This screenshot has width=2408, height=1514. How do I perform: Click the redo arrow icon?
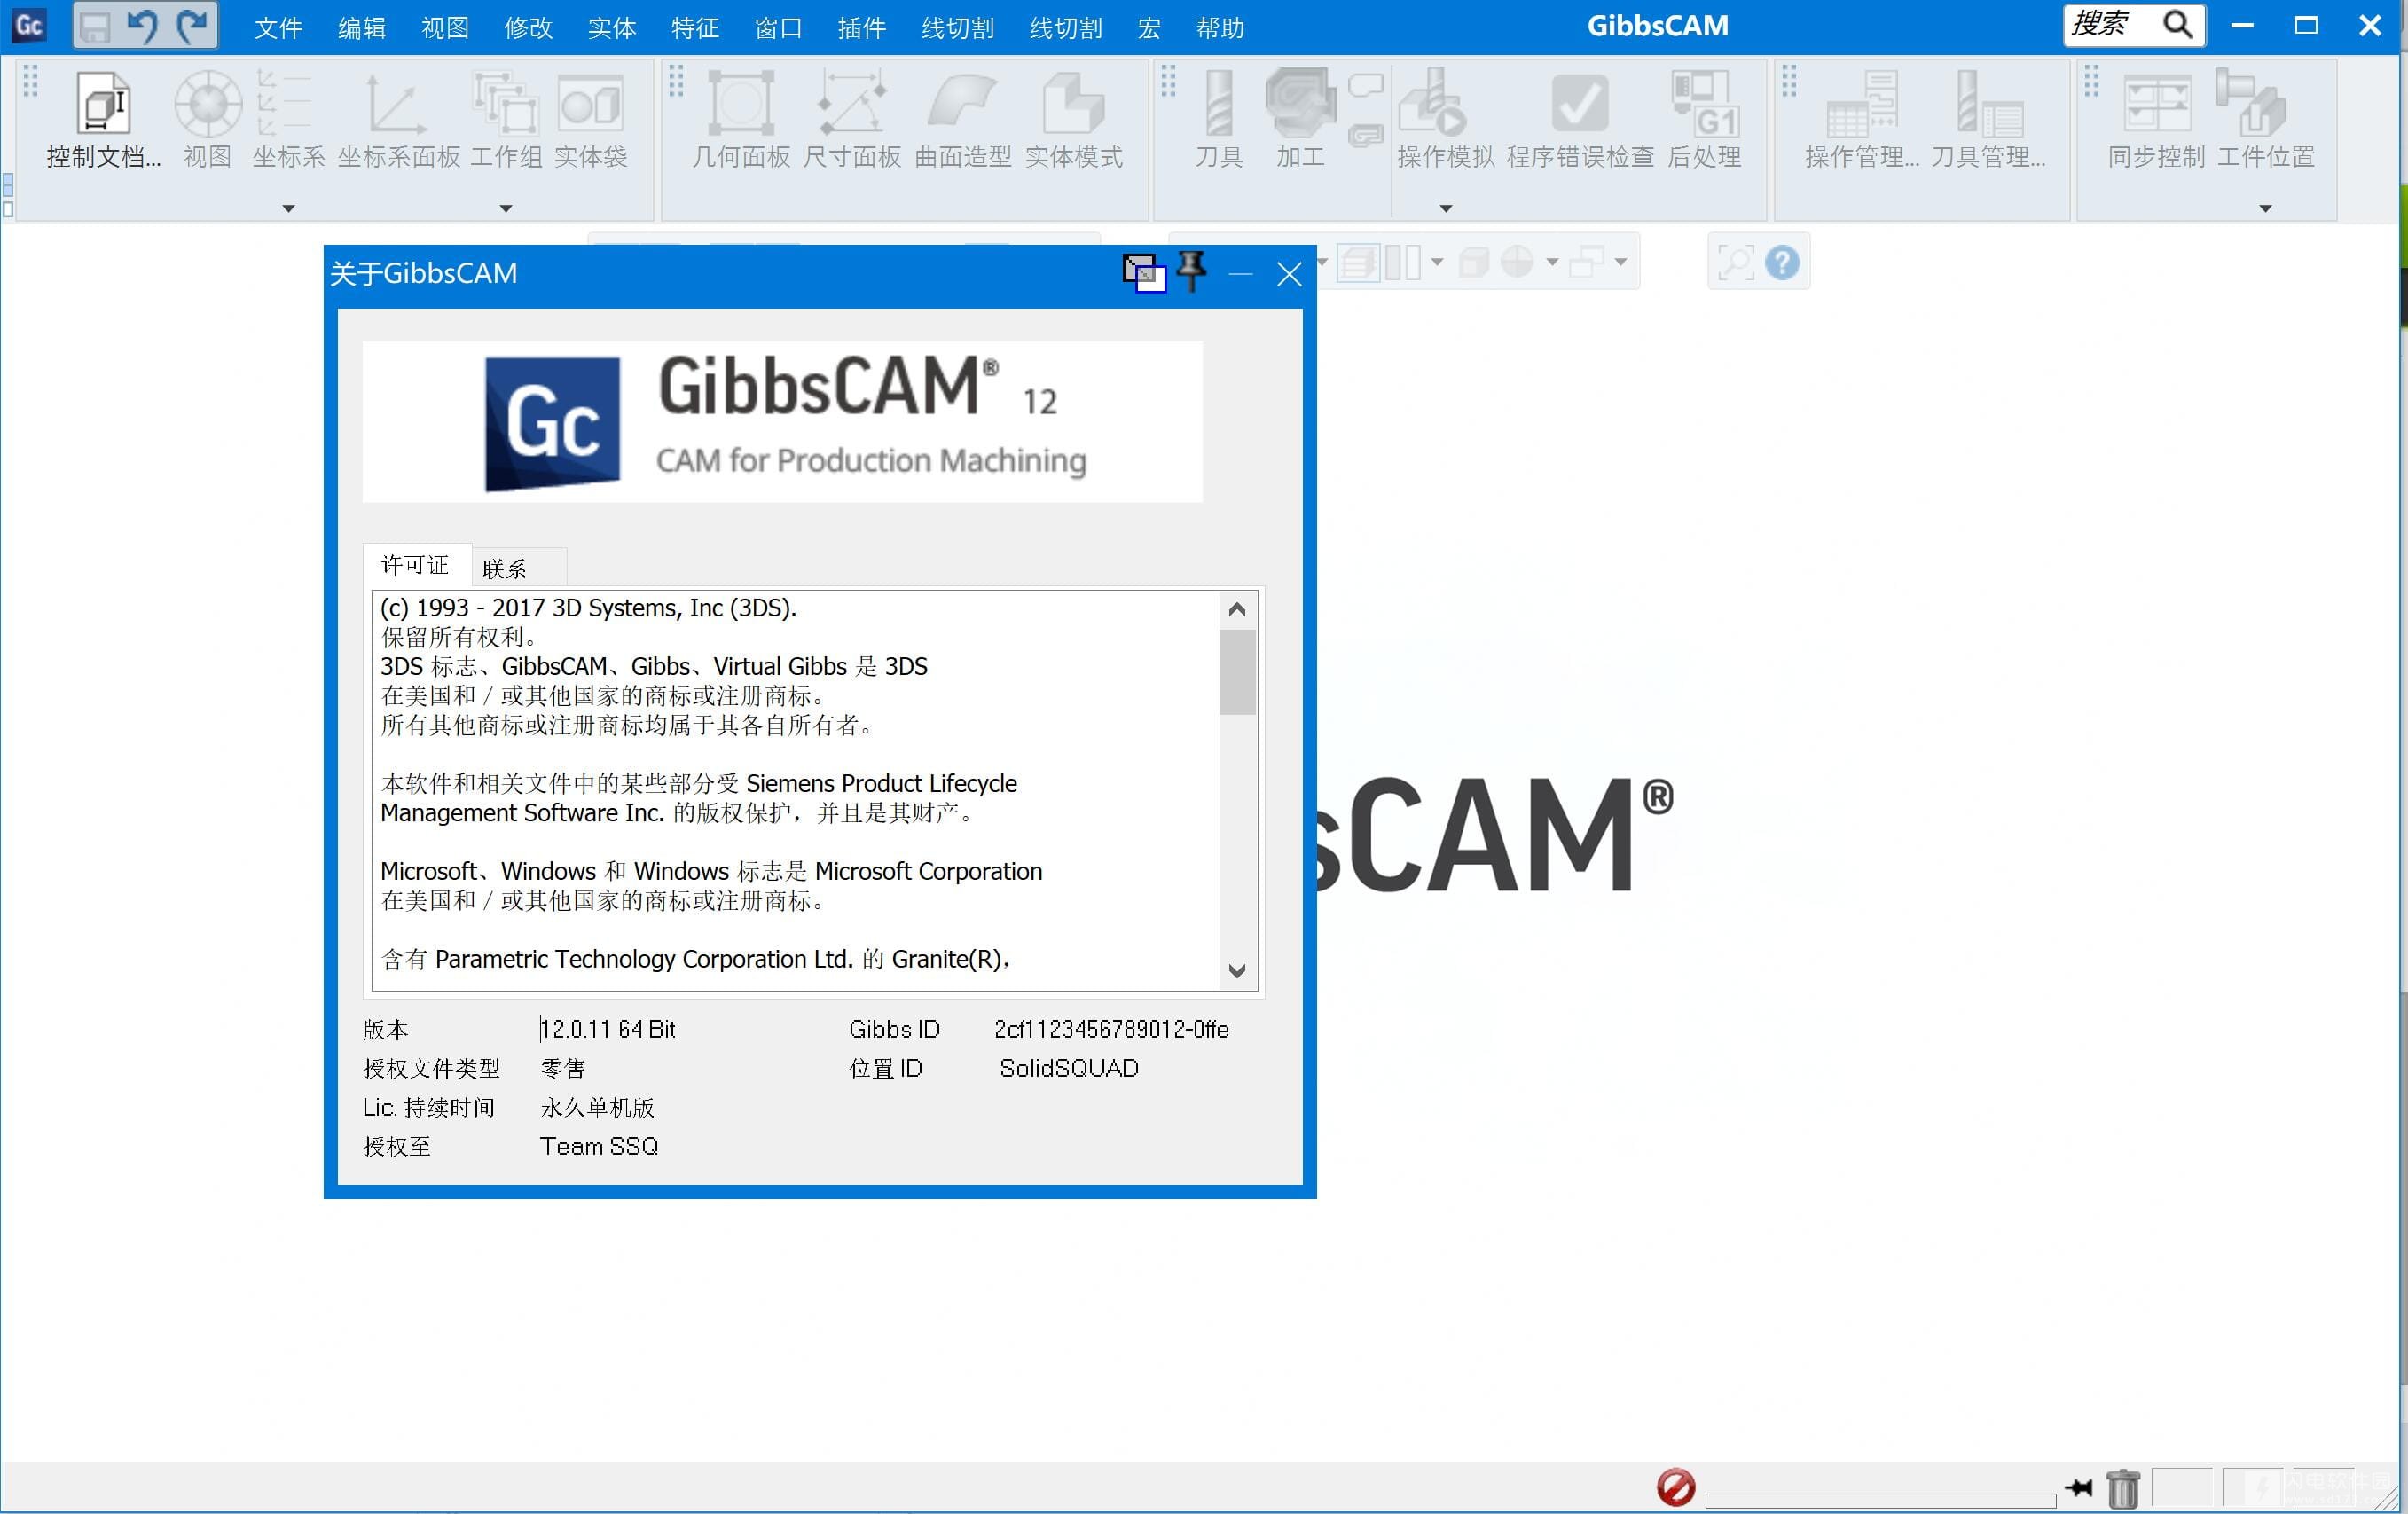click(192, 26)
